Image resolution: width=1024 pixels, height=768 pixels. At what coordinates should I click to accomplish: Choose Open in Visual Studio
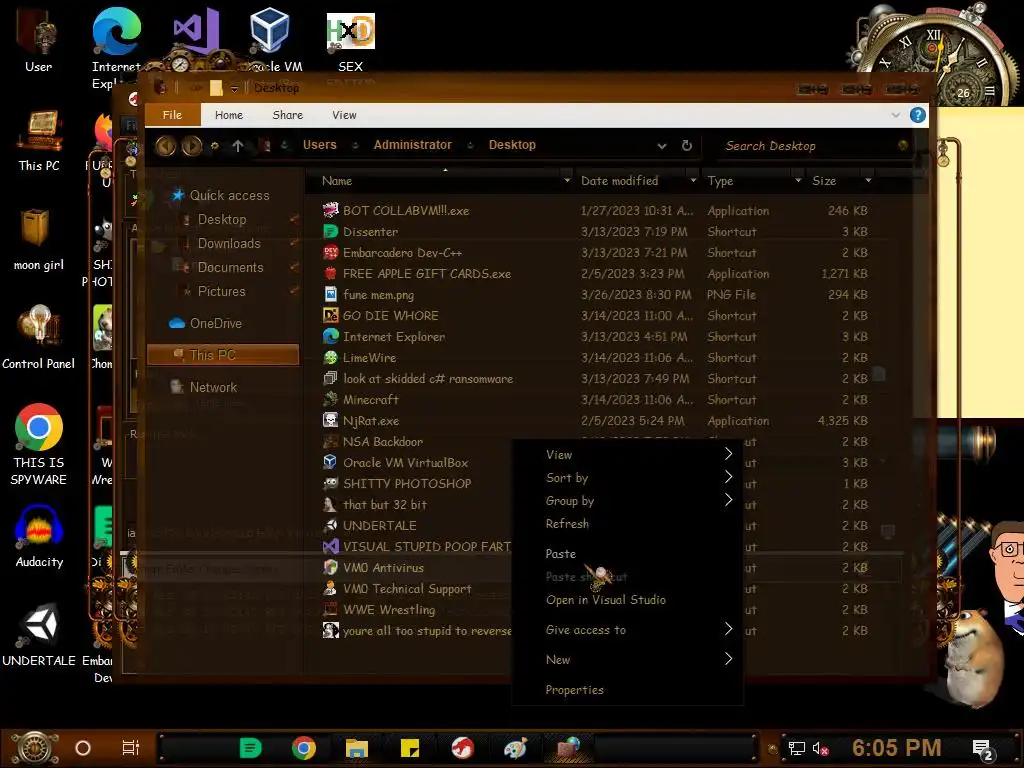point(628,600)
